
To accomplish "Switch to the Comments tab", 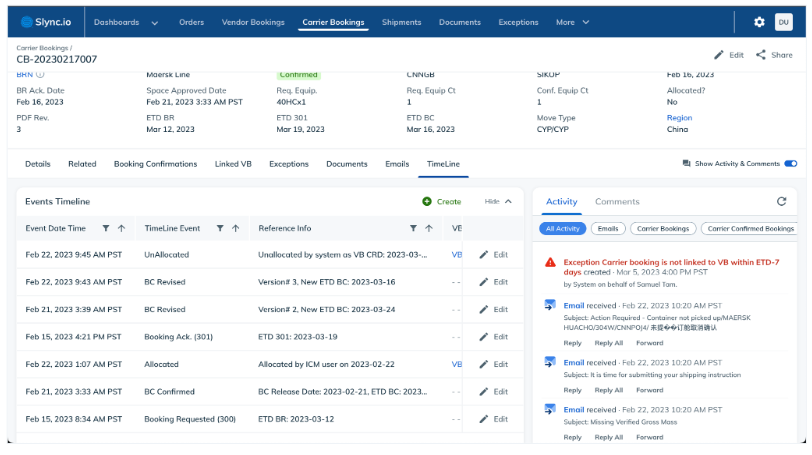I will coord(617,202).
